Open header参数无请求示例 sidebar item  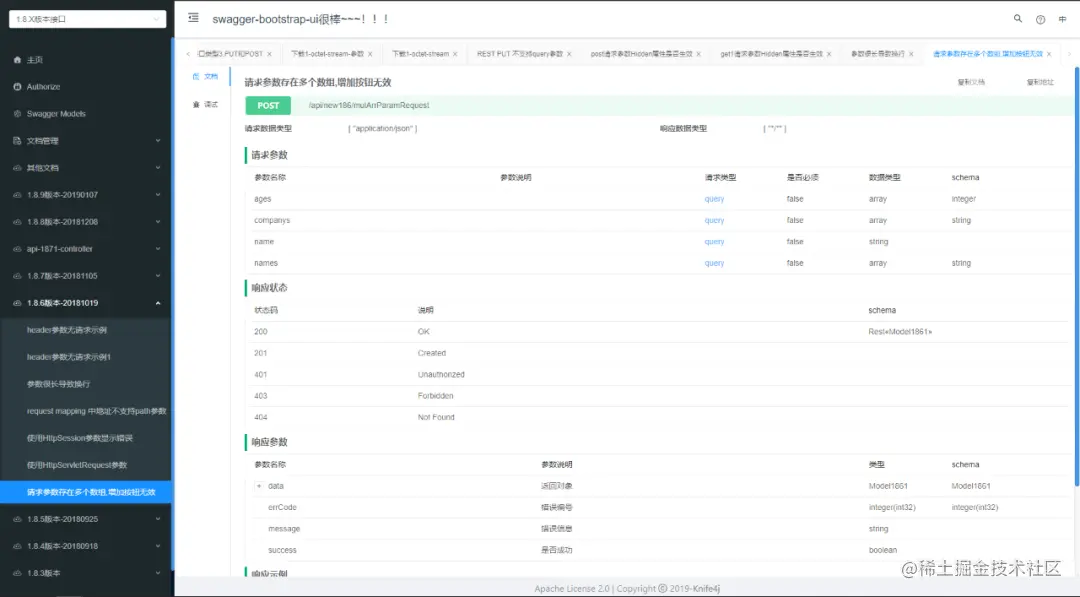[86, 330]
